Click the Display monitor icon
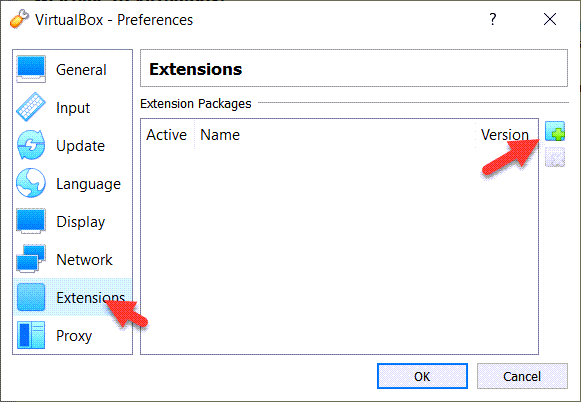 tap(31, 221)
